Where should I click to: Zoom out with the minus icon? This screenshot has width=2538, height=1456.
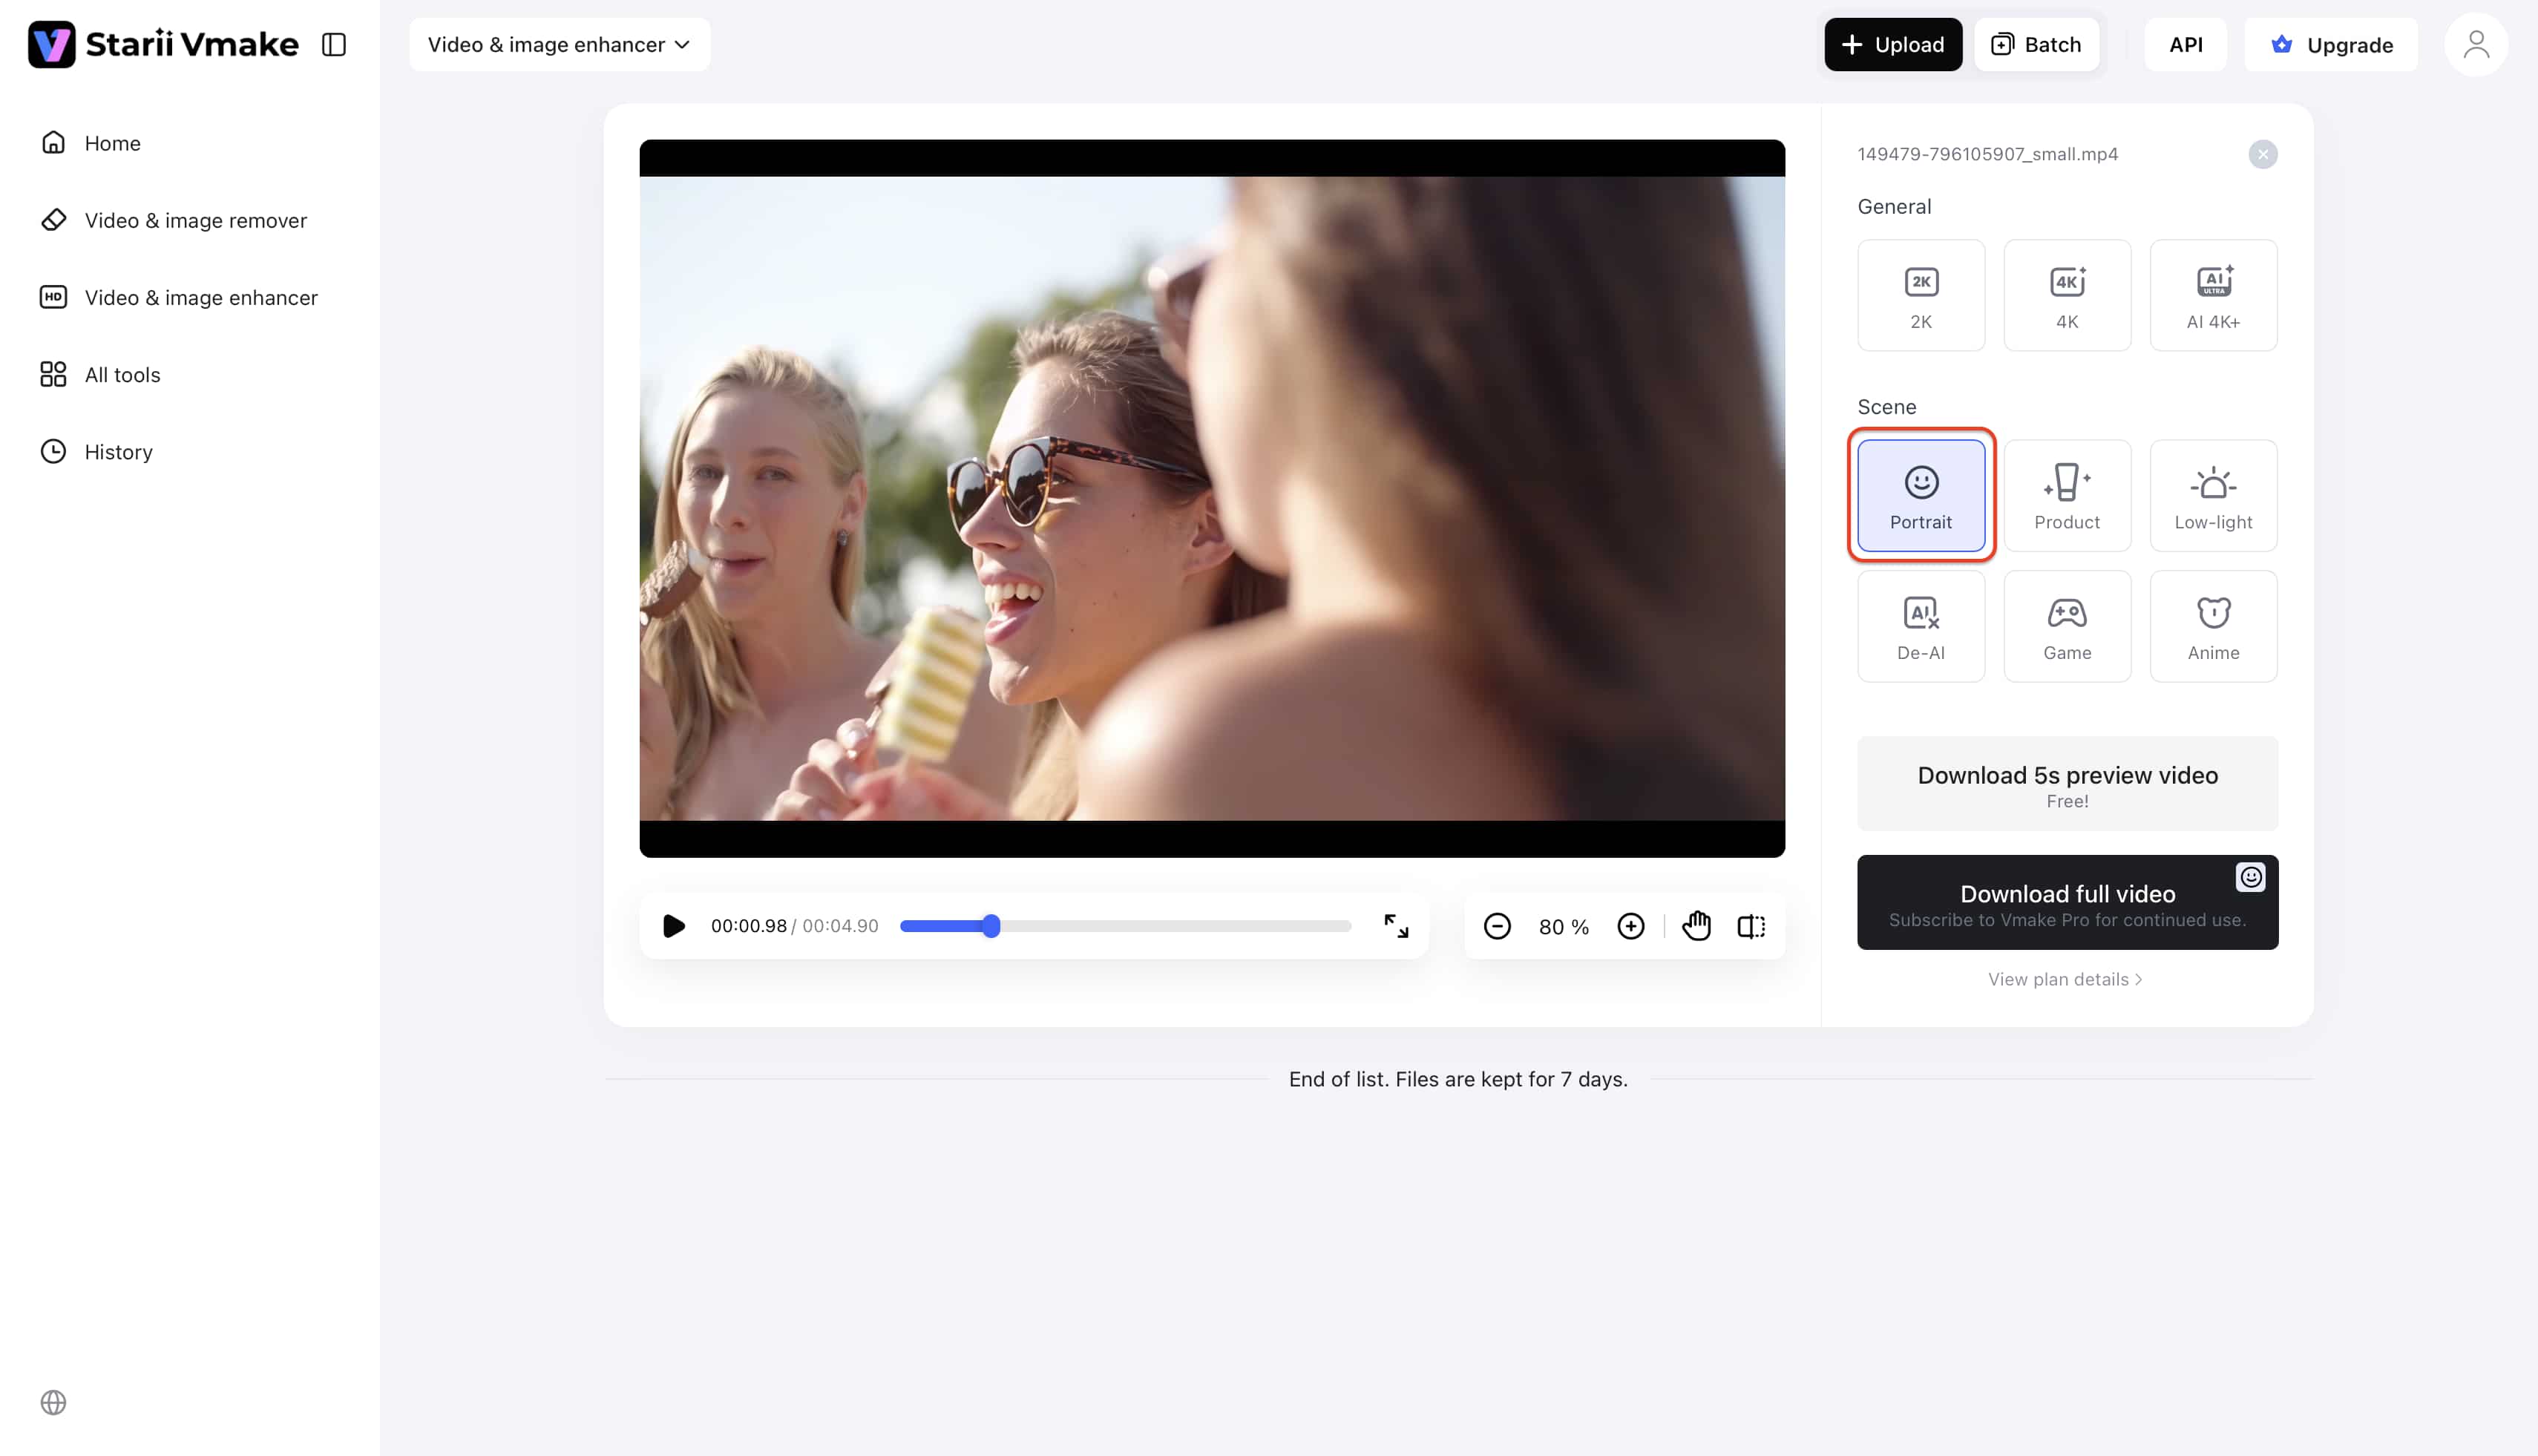tap(1496, 926)
